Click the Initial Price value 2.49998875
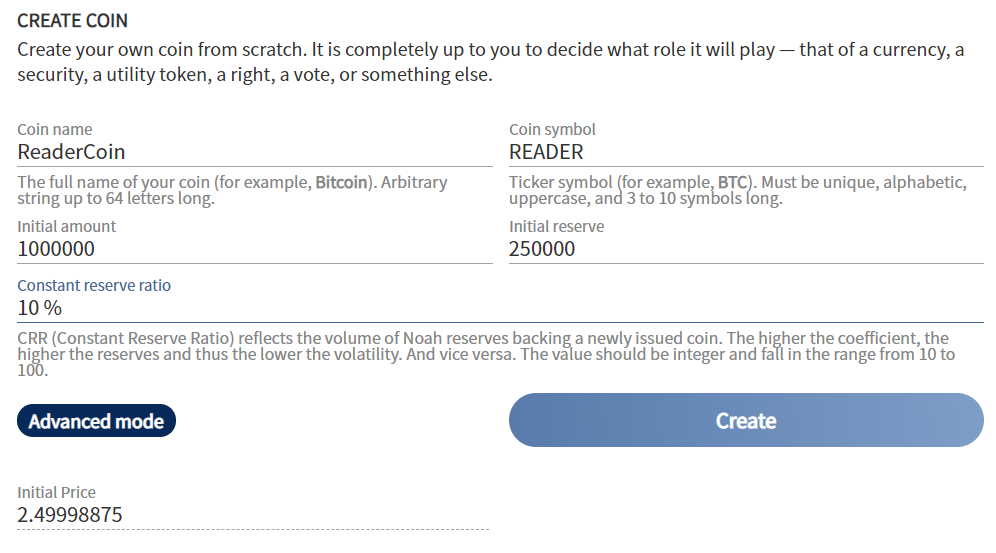The height and width of the screenshot is (553, 996). point(70,516)
